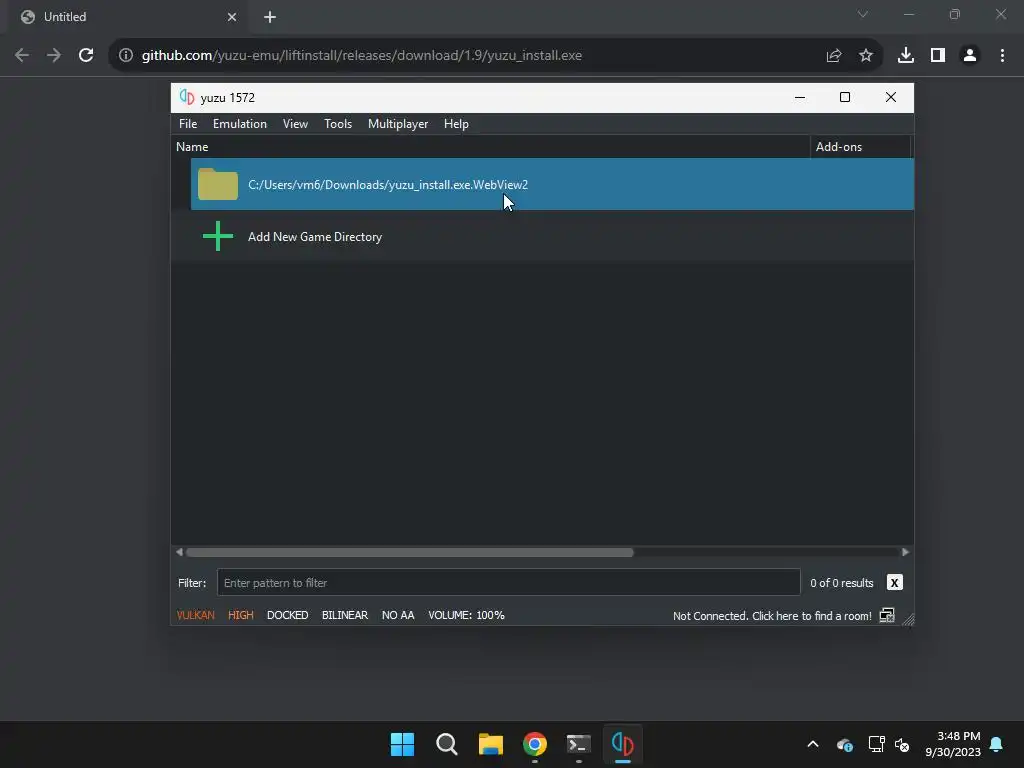
Task: Click the muted speaker tray icon
Action: click(x=902, y=744)
